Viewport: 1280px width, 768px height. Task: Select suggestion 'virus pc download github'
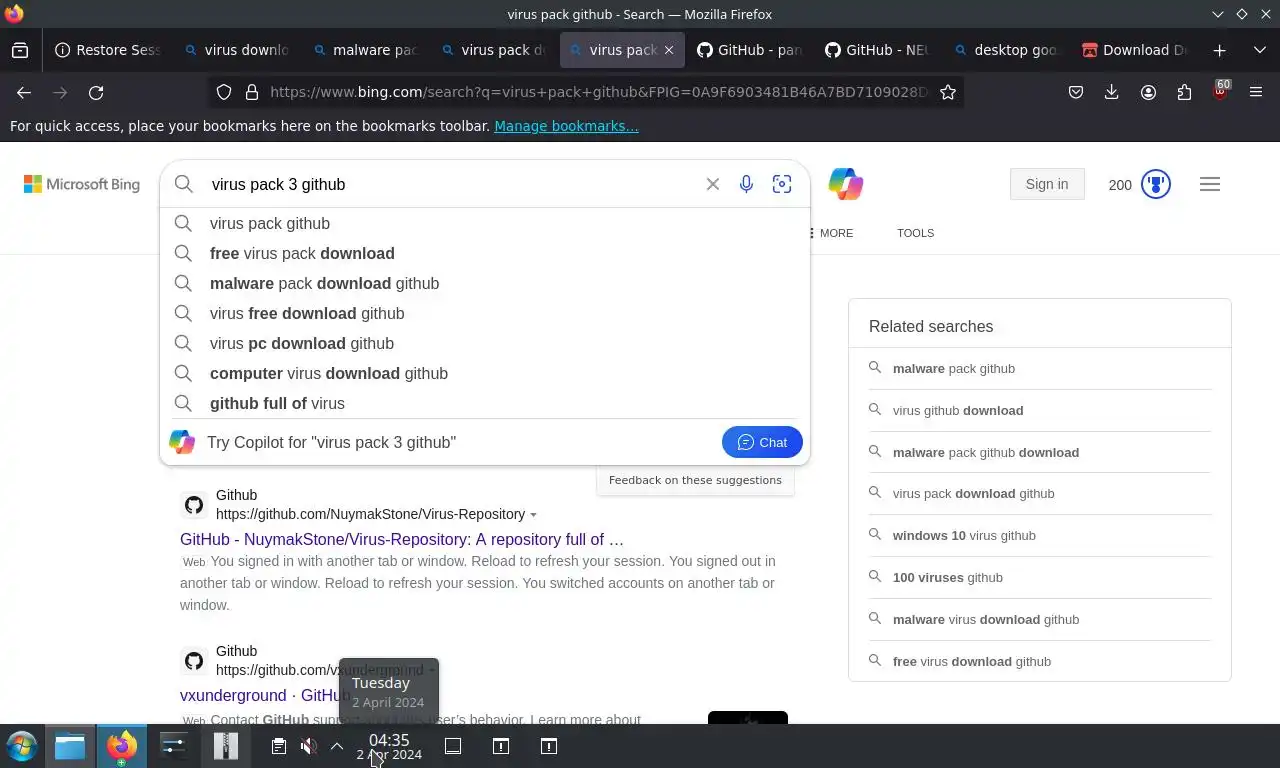coord(484,344)
